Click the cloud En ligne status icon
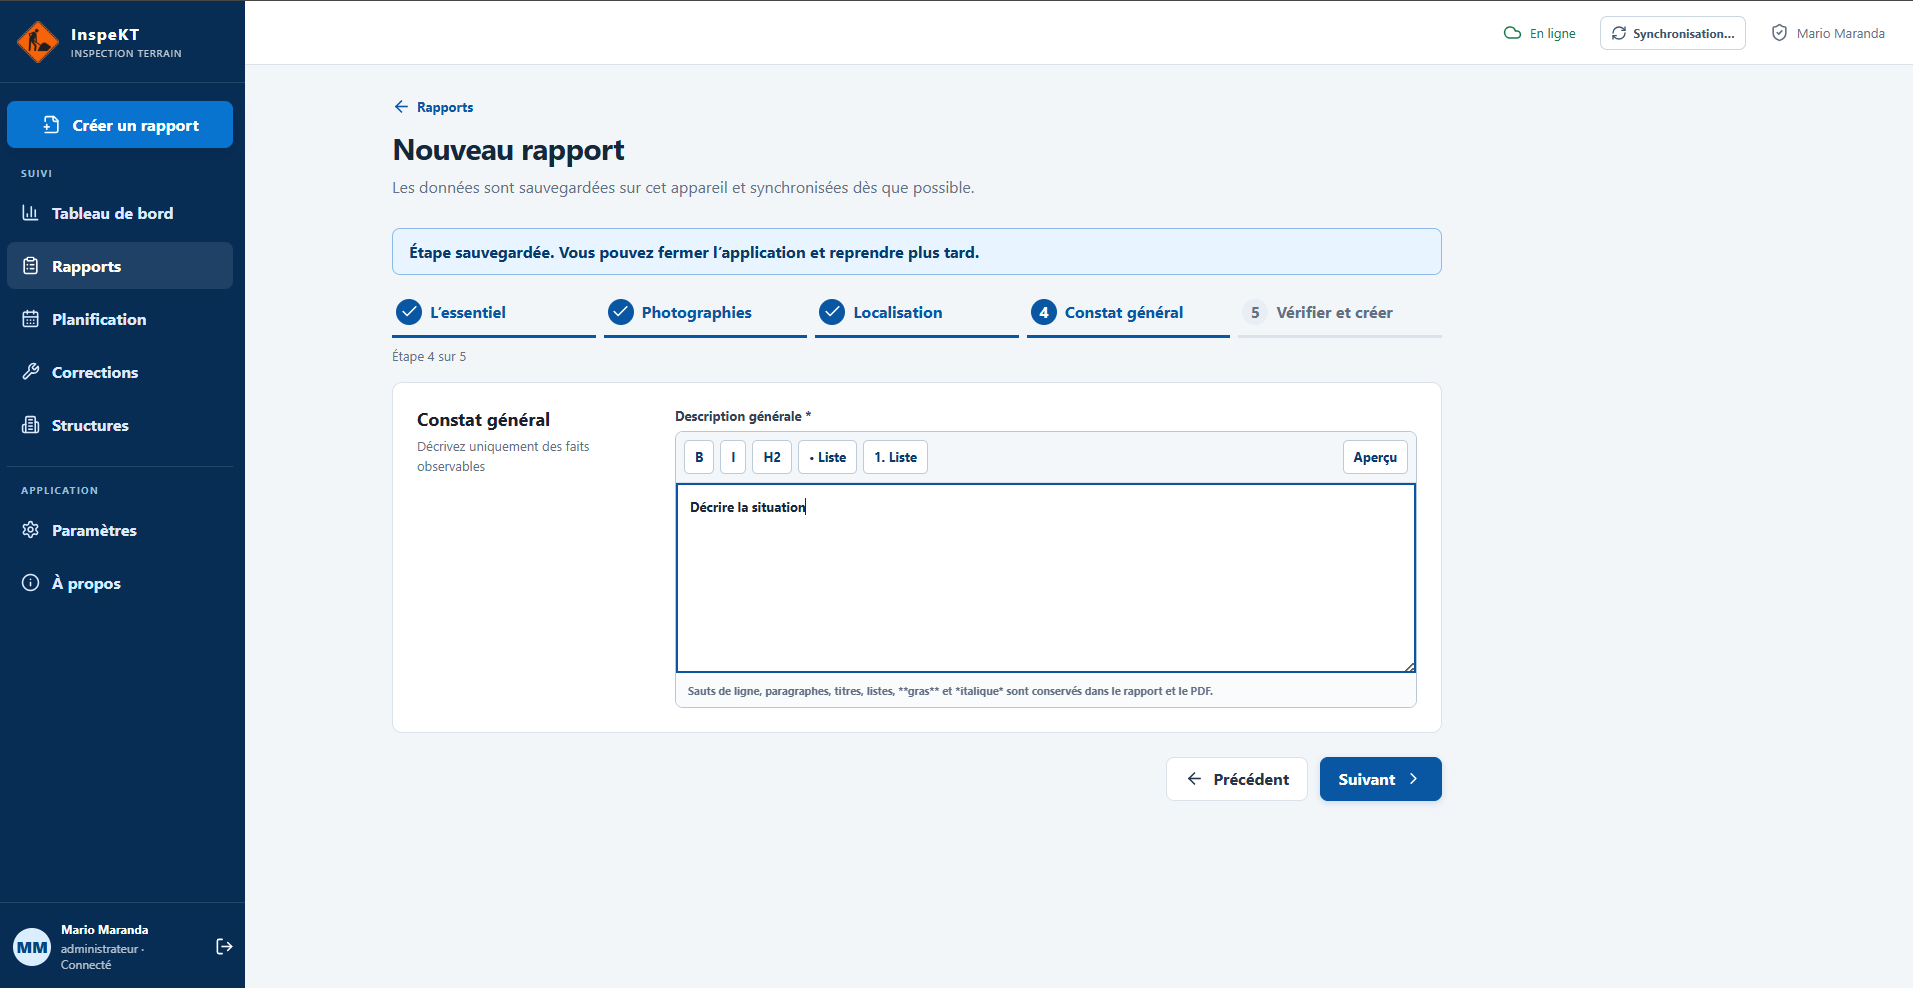Image resolution: width=1913 pixels, height=988 pixels. [x=1512, y=33]
